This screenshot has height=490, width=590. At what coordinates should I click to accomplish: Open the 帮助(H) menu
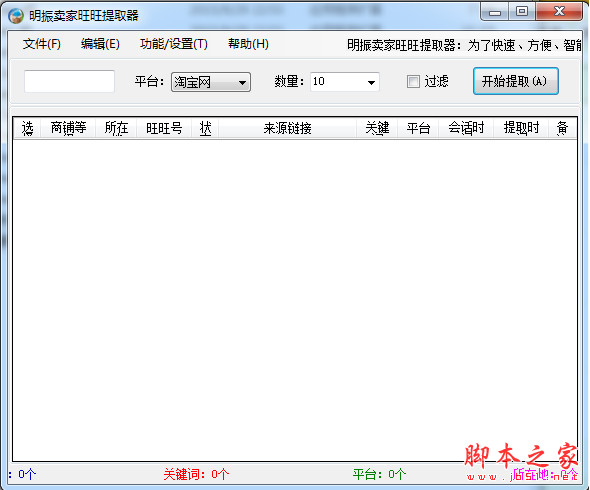248,44
